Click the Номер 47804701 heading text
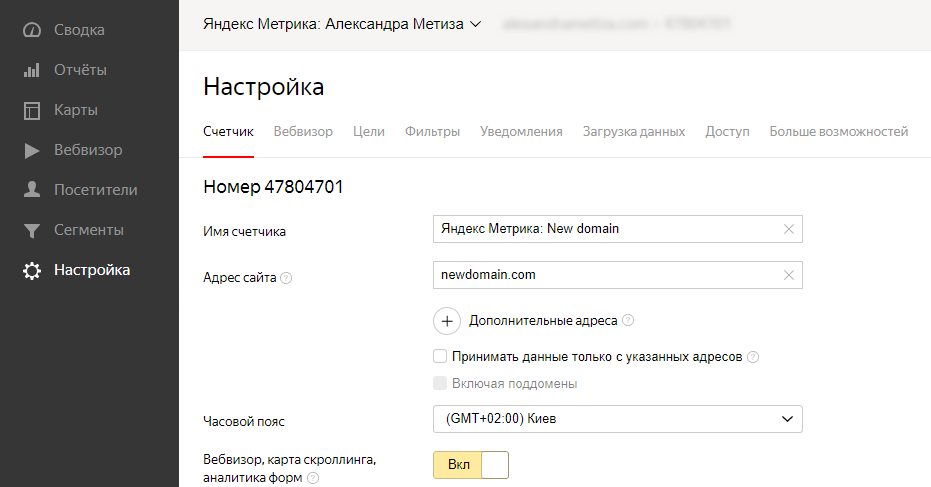Image resolution: width=931 pixels, height=487 pixels. [x=273, y=187]
